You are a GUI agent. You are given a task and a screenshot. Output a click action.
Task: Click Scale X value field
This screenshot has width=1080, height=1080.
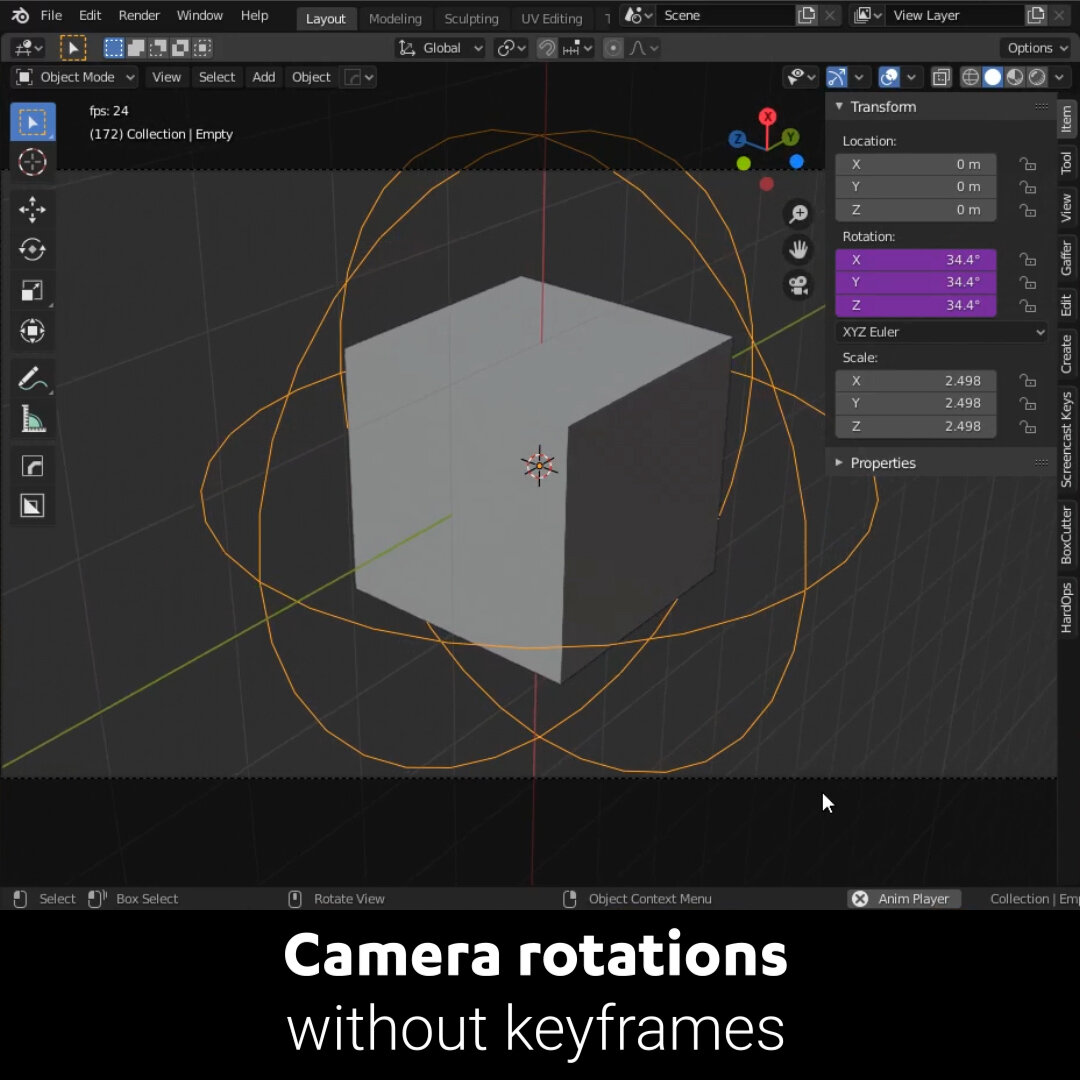(x=915, y=381)
